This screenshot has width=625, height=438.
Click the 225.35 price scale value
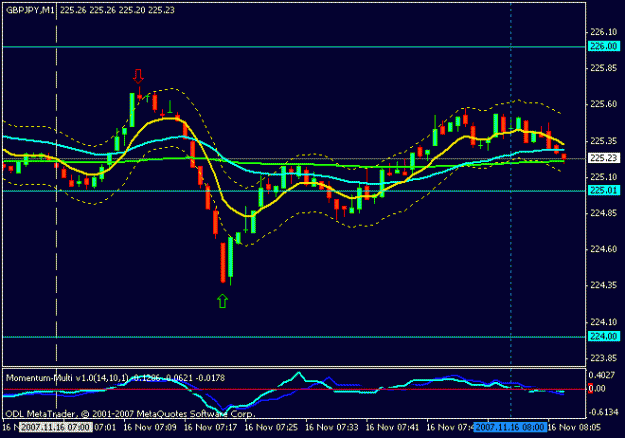(603, 141)
